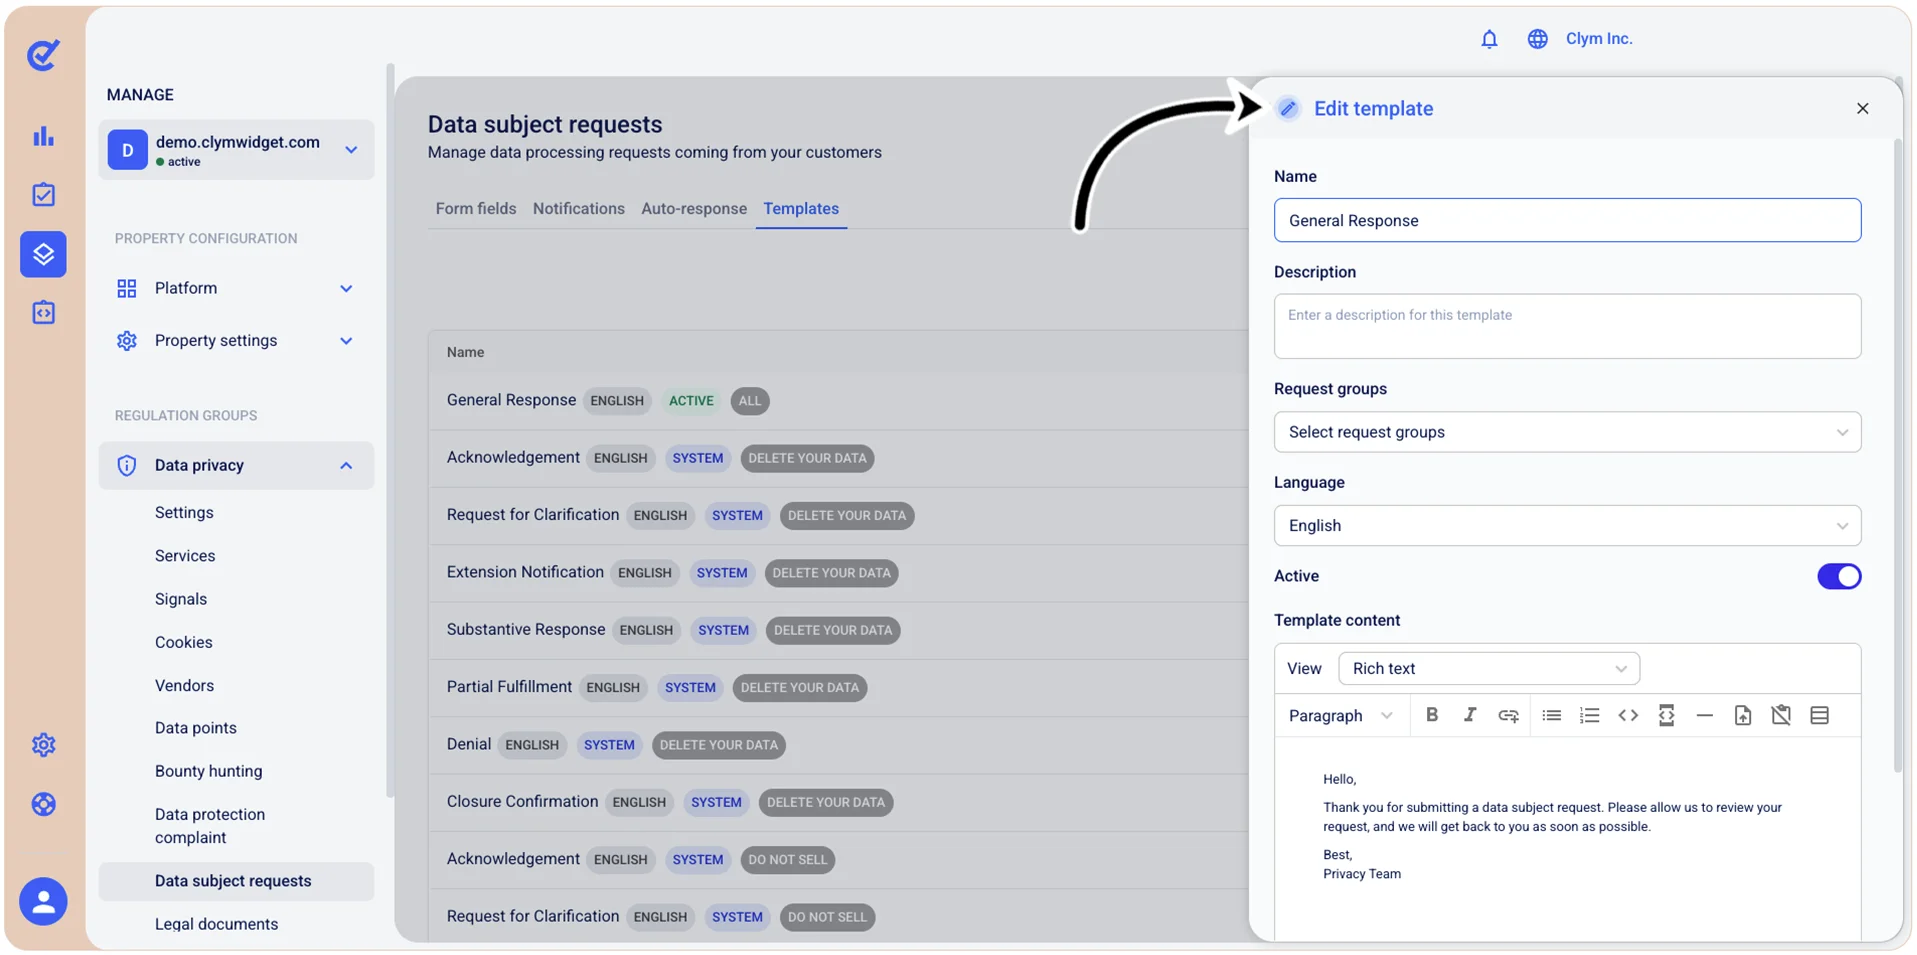Select the layers sidebar icon
The height and width of the screenshot is (955, 1917).
pyautogui.click(x=43, y=254)
